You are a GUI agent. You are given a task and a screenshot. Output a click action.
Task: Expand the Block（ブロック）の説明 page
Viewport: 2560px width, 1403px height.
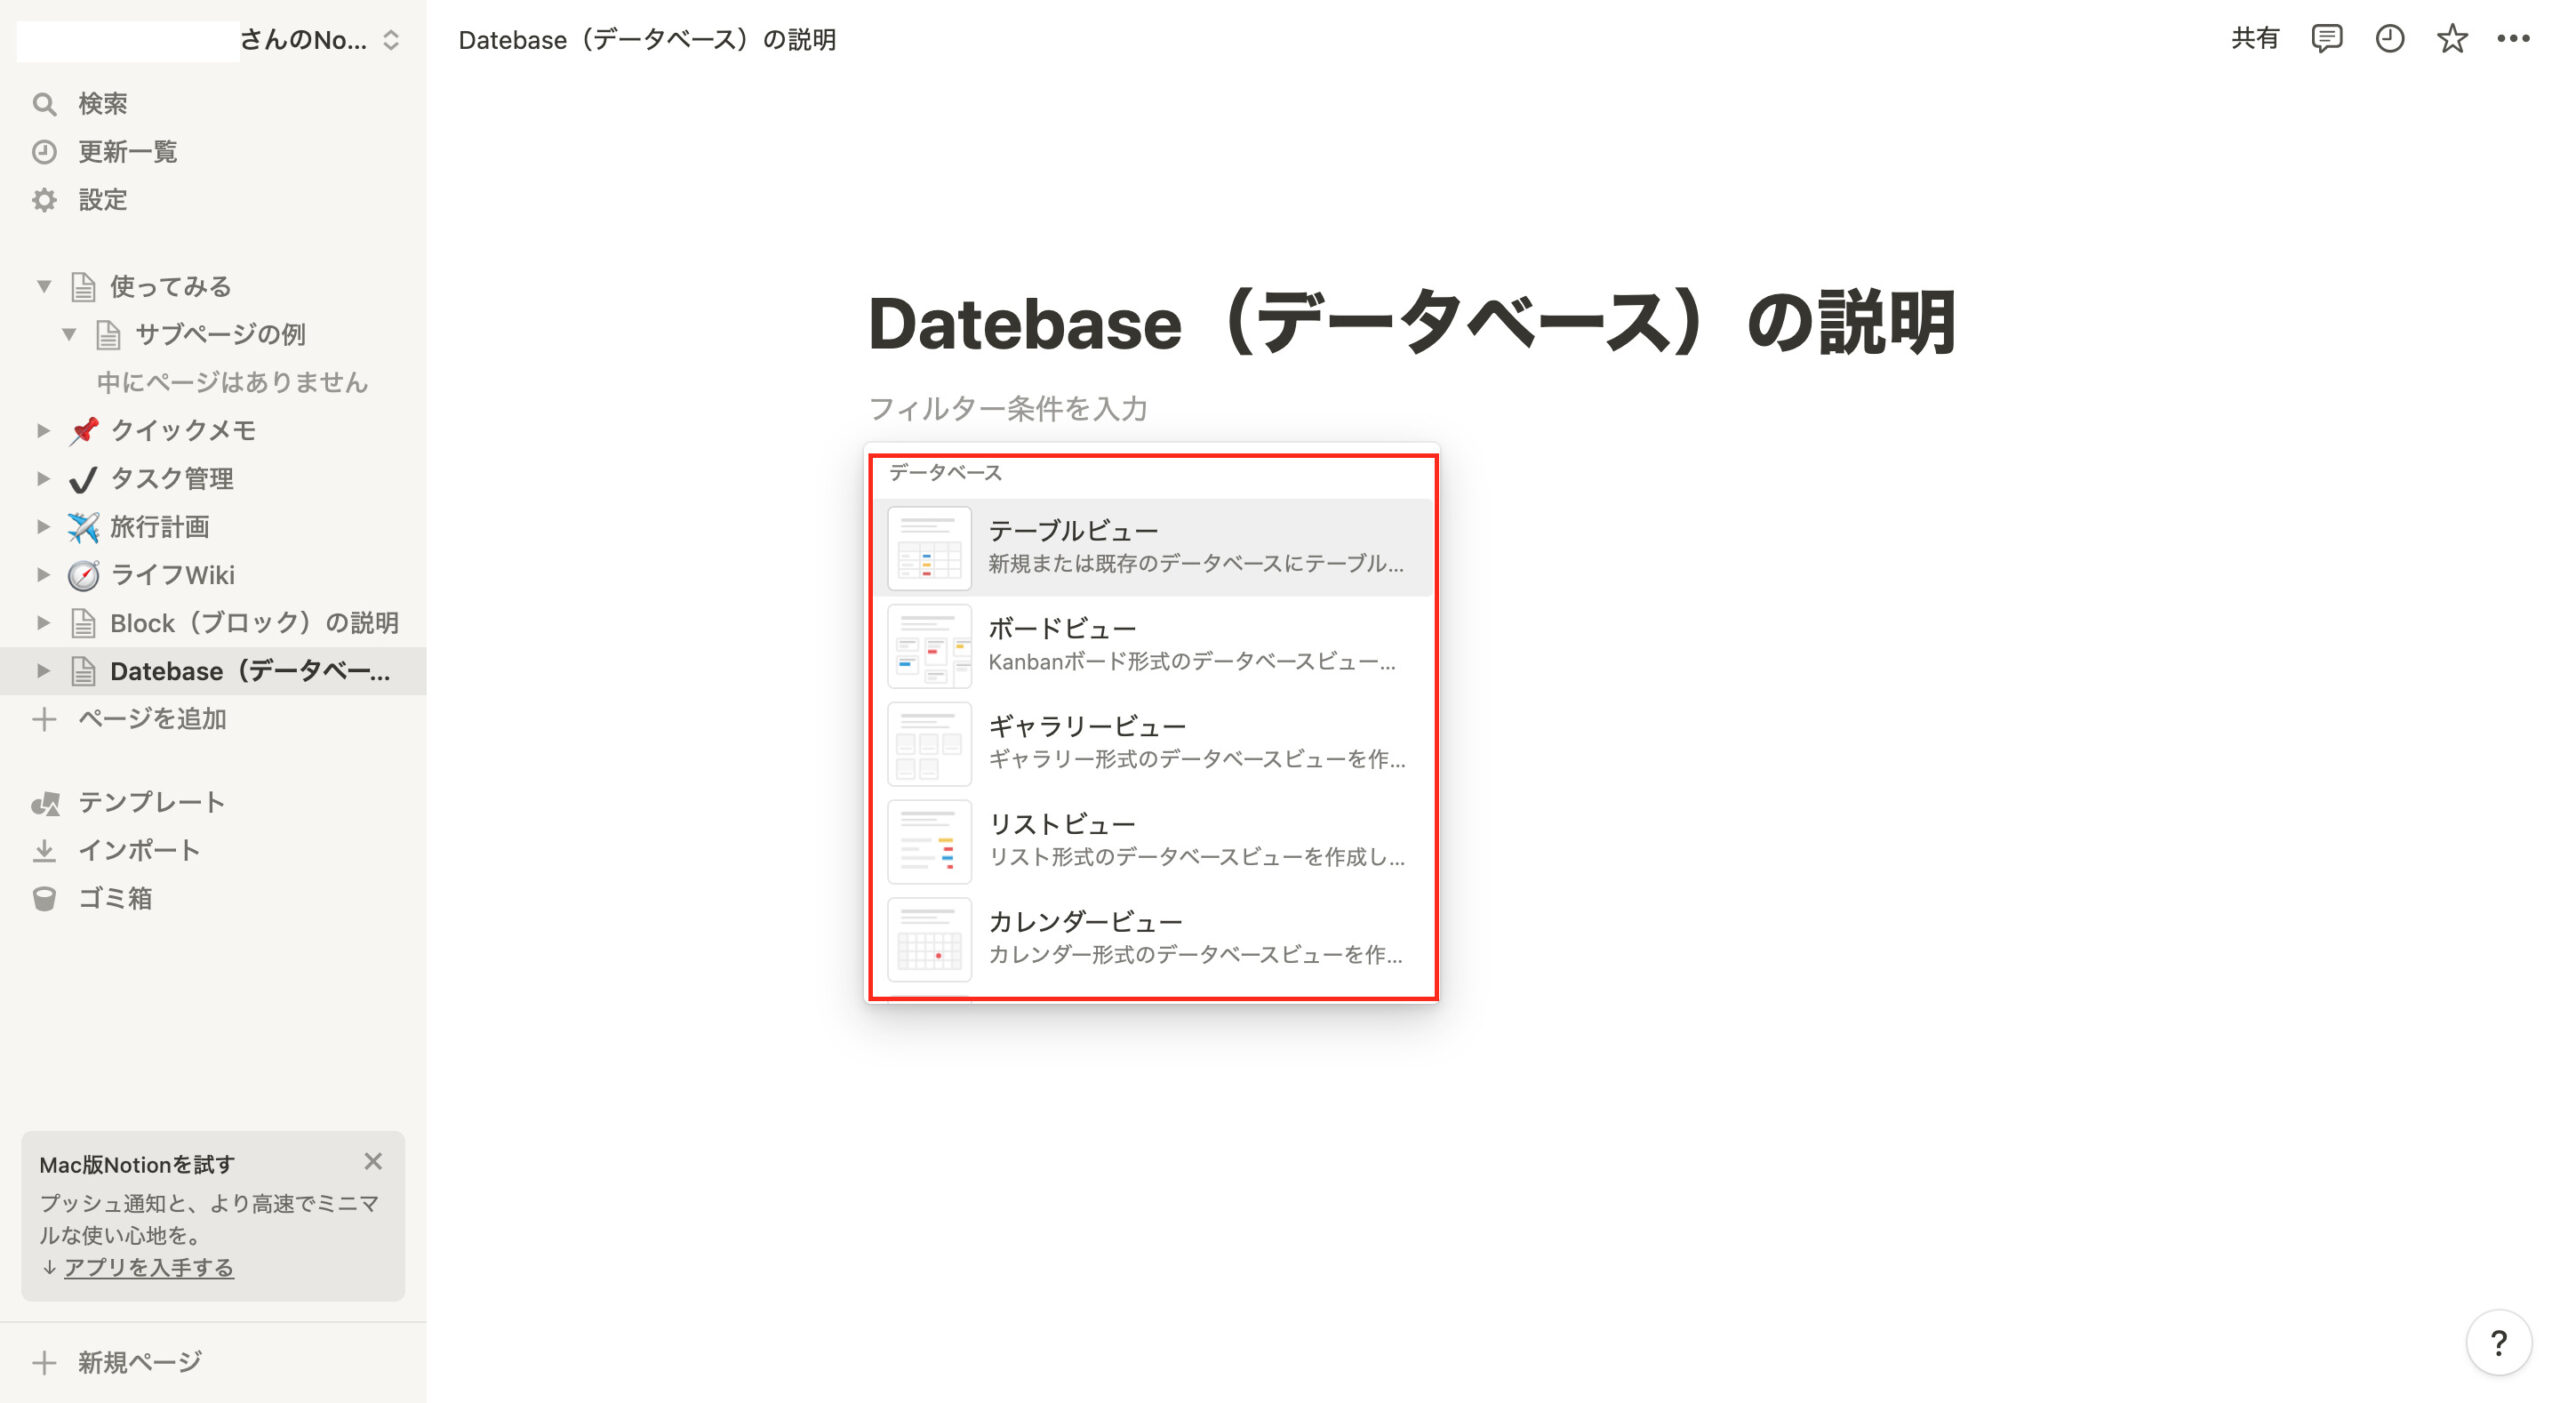point(44,623)
